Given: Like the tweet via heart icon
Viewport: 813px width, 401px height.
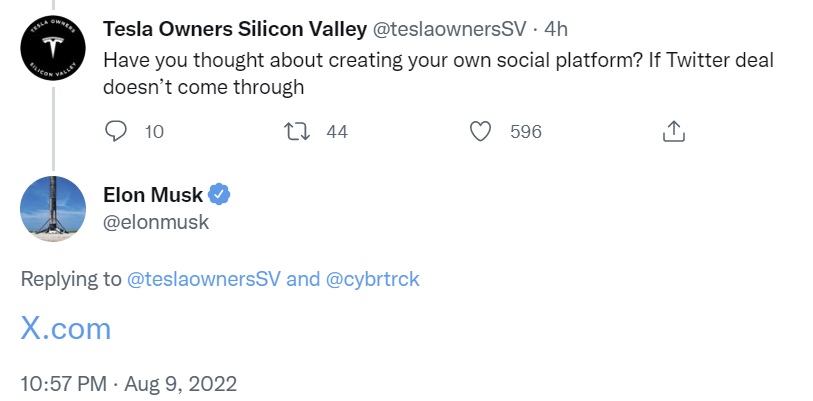Looking at the screenshot, I should (481, 131).
